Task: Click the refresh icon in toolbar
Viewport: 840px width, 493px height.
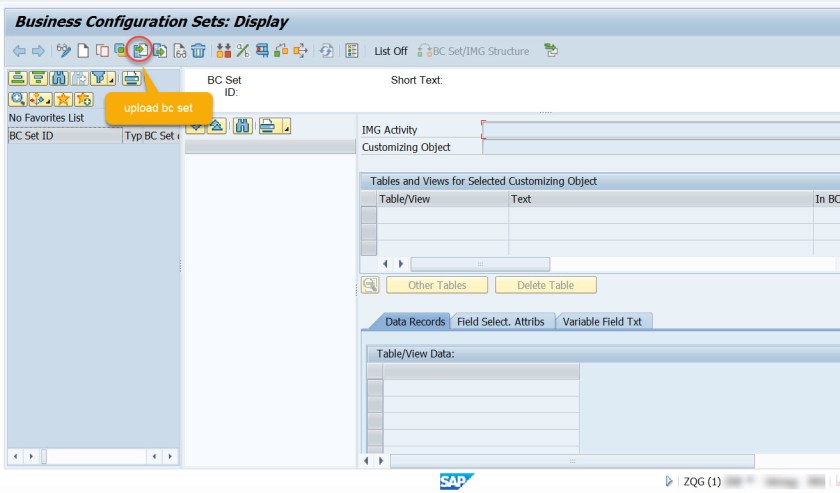Action: pos(327,51)
